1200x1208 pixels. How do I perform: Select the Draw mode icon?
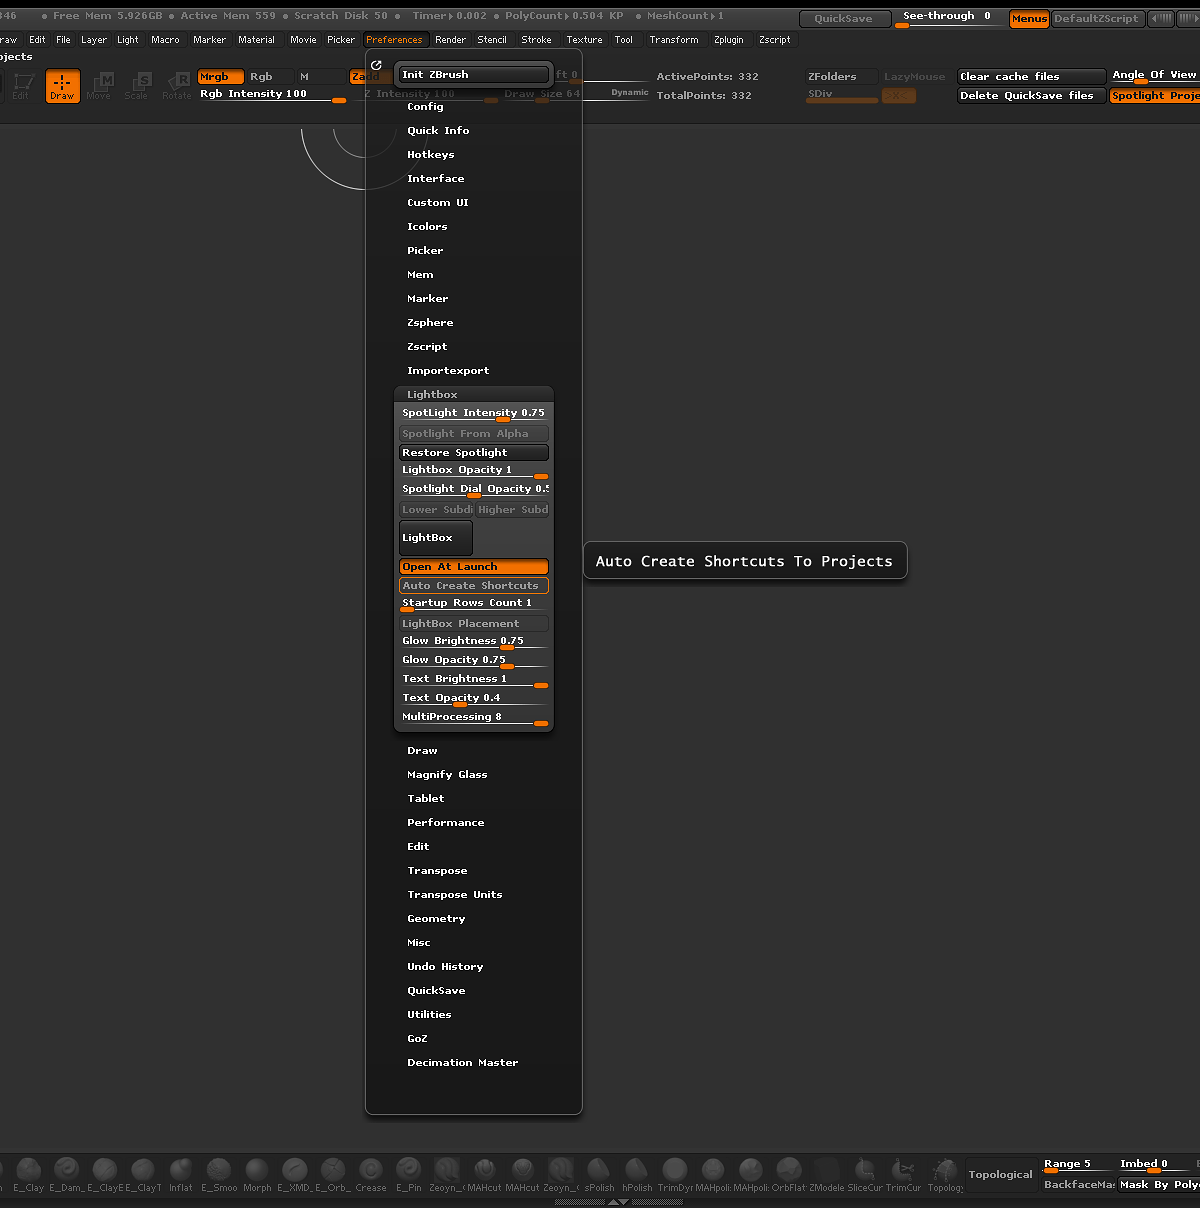pyautogui.click(x=62, y=86)
